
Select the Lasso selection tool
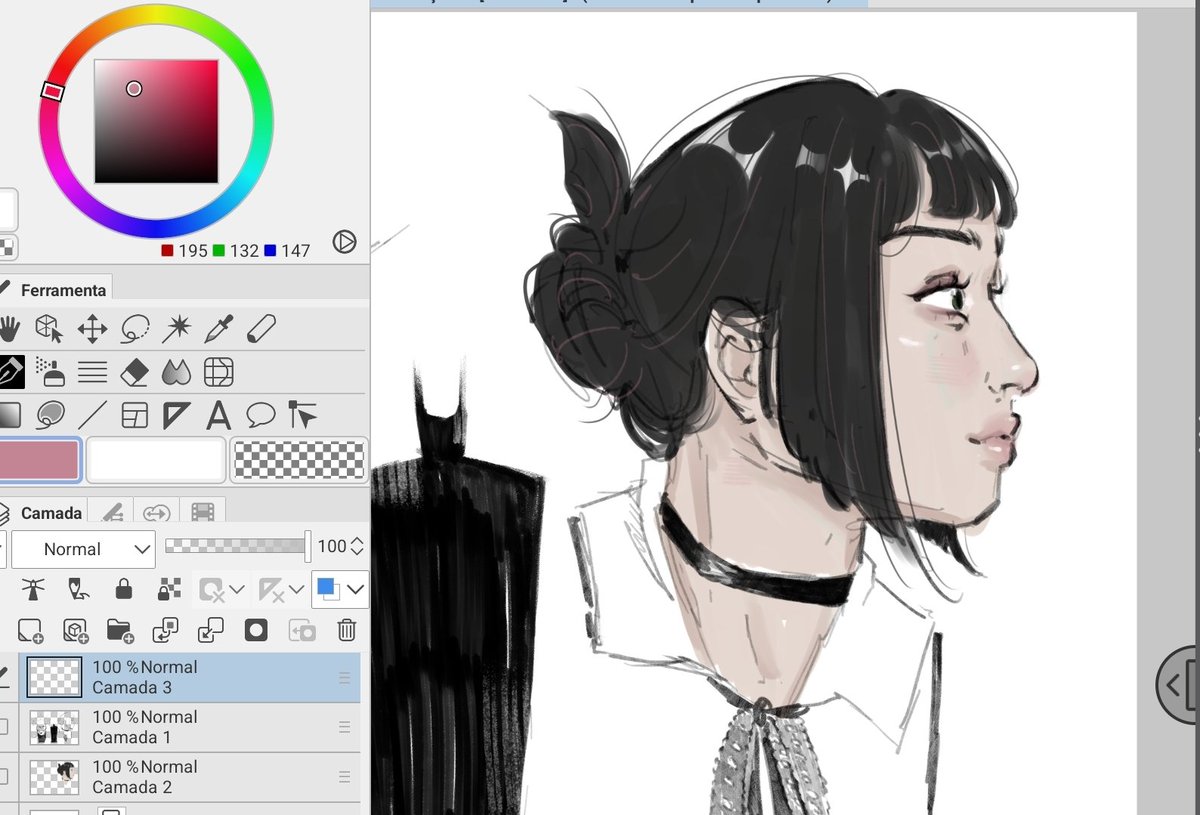pos(135,328)
